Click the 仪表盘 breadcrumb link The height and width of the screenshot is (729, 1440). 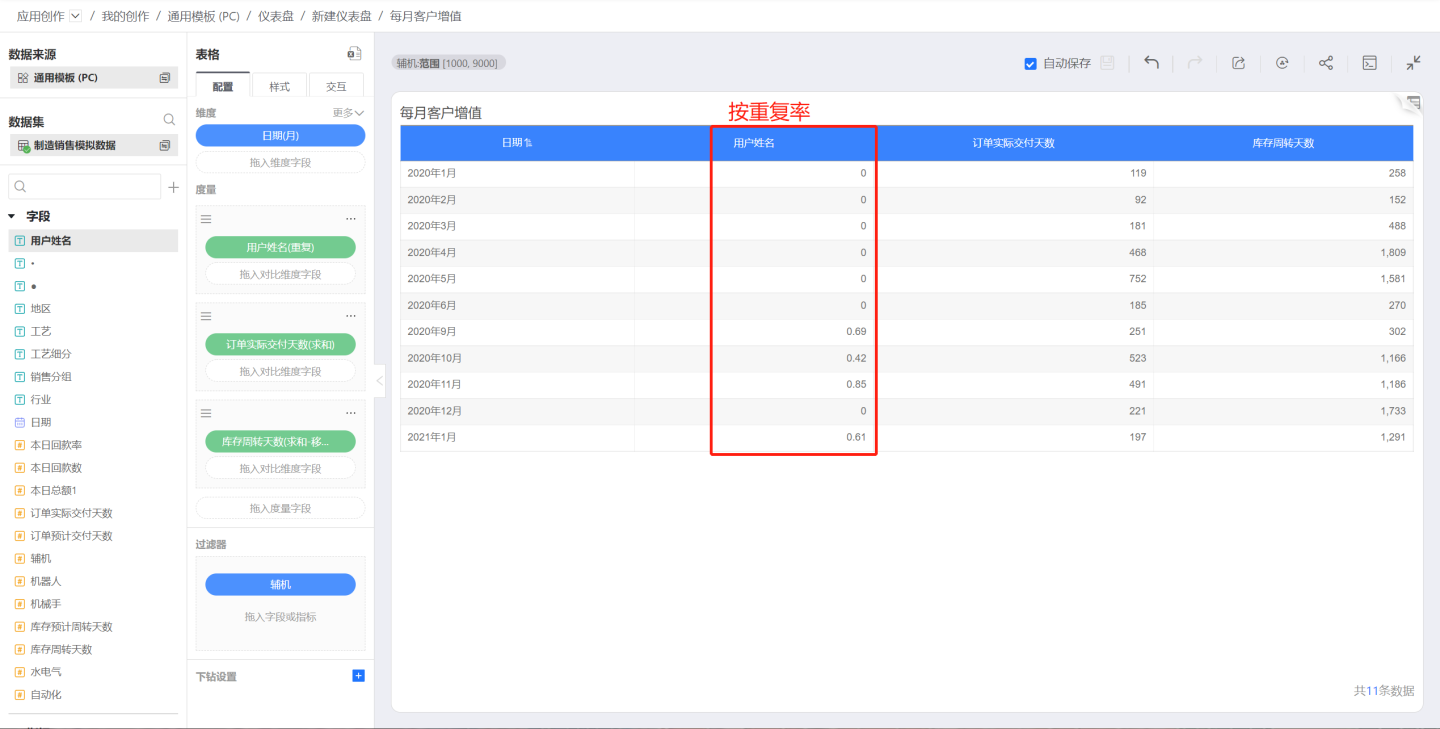275,16
